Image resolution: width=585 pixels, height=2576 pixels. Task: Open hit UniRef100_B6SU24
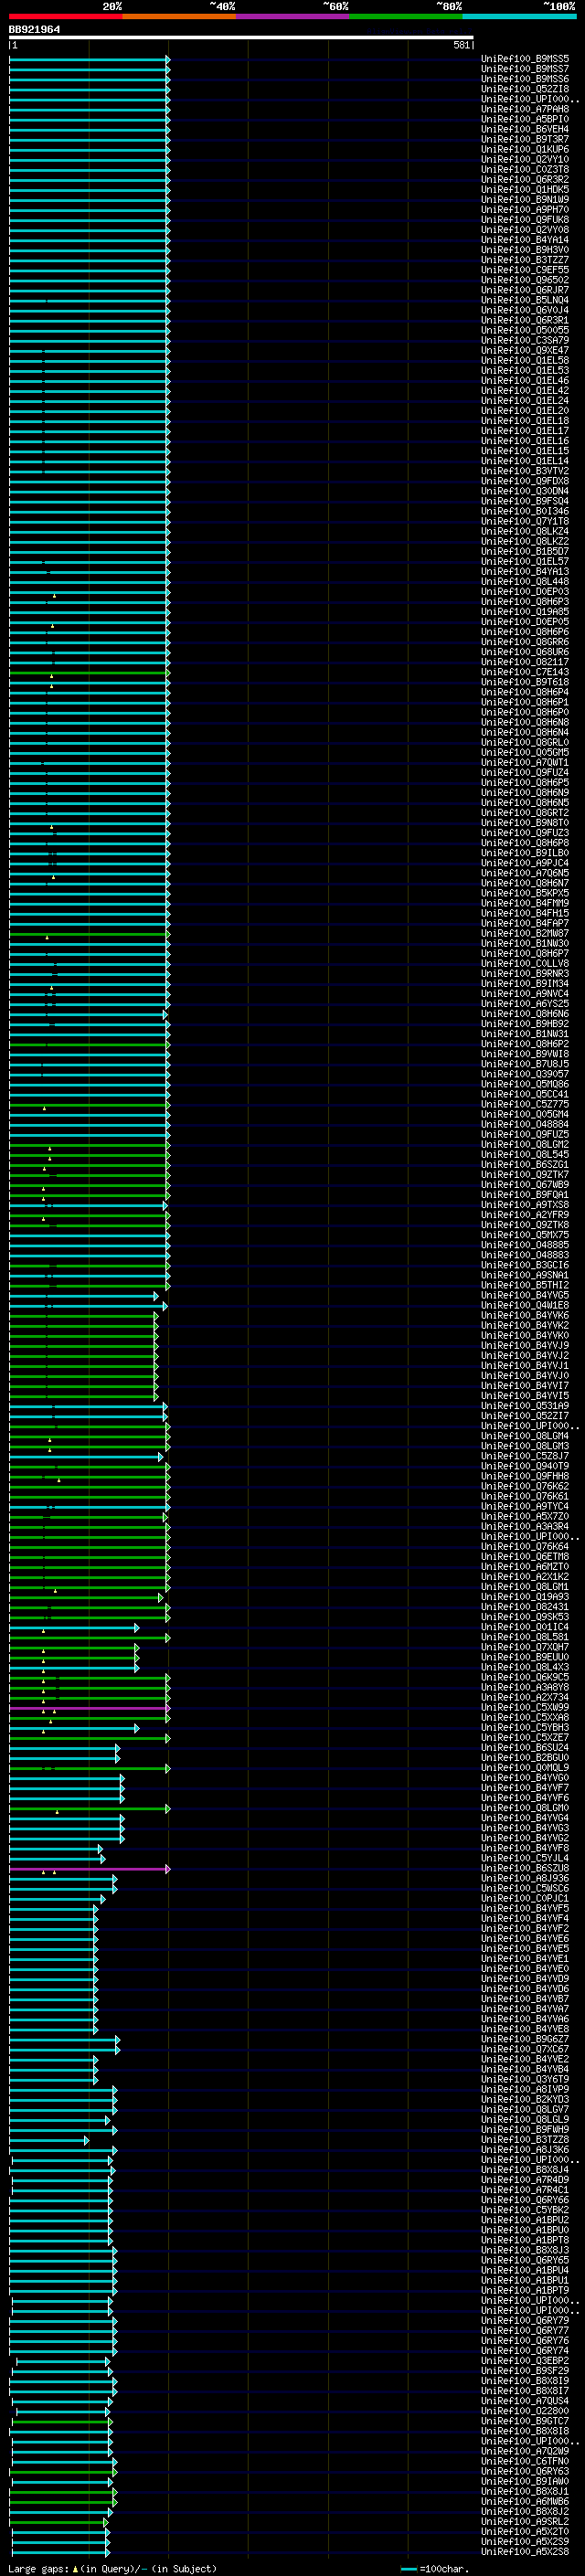(x=525, y=1747)
